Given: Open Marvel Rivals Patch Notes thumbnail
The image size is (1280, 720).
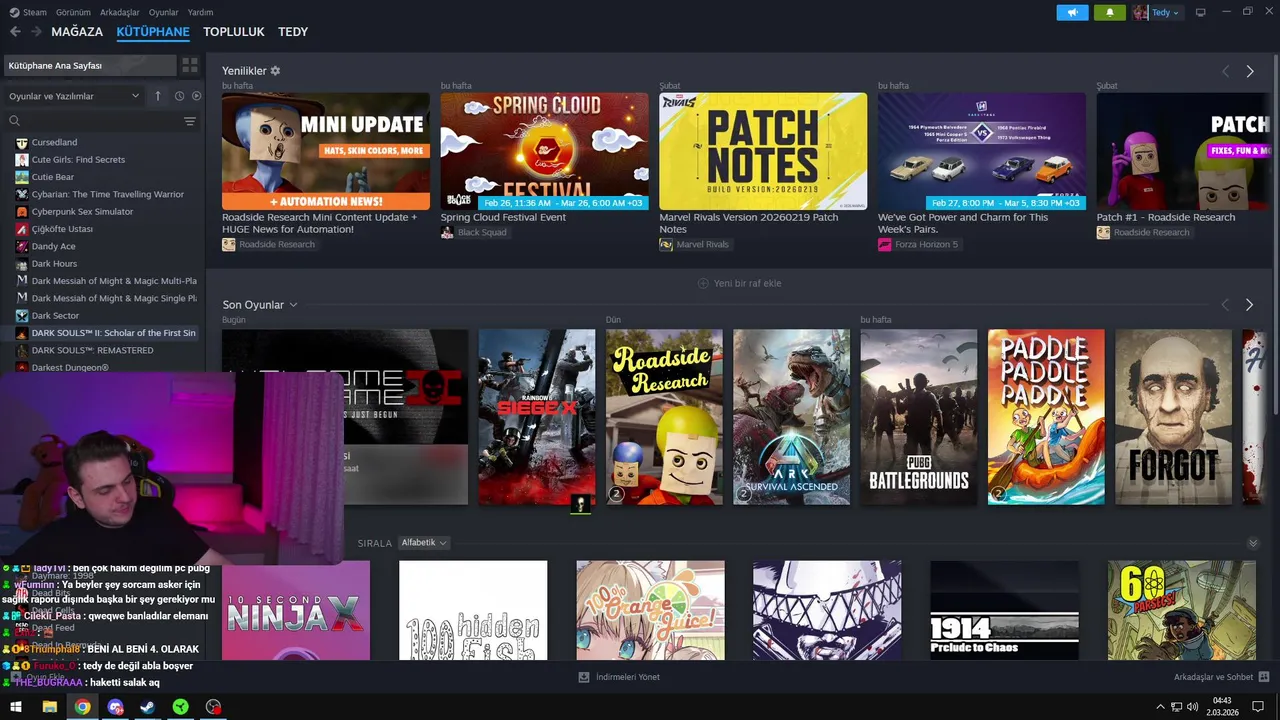Looking at the screenshot, I should [x=763, y=151].
